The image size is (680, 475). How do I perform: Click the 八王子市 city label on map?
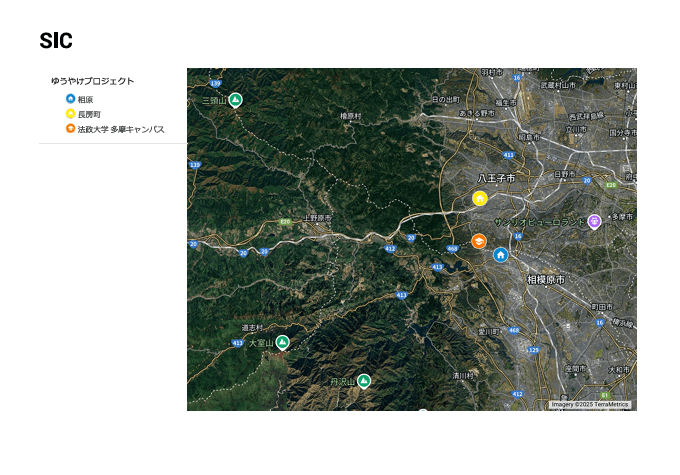click(495, 177)
